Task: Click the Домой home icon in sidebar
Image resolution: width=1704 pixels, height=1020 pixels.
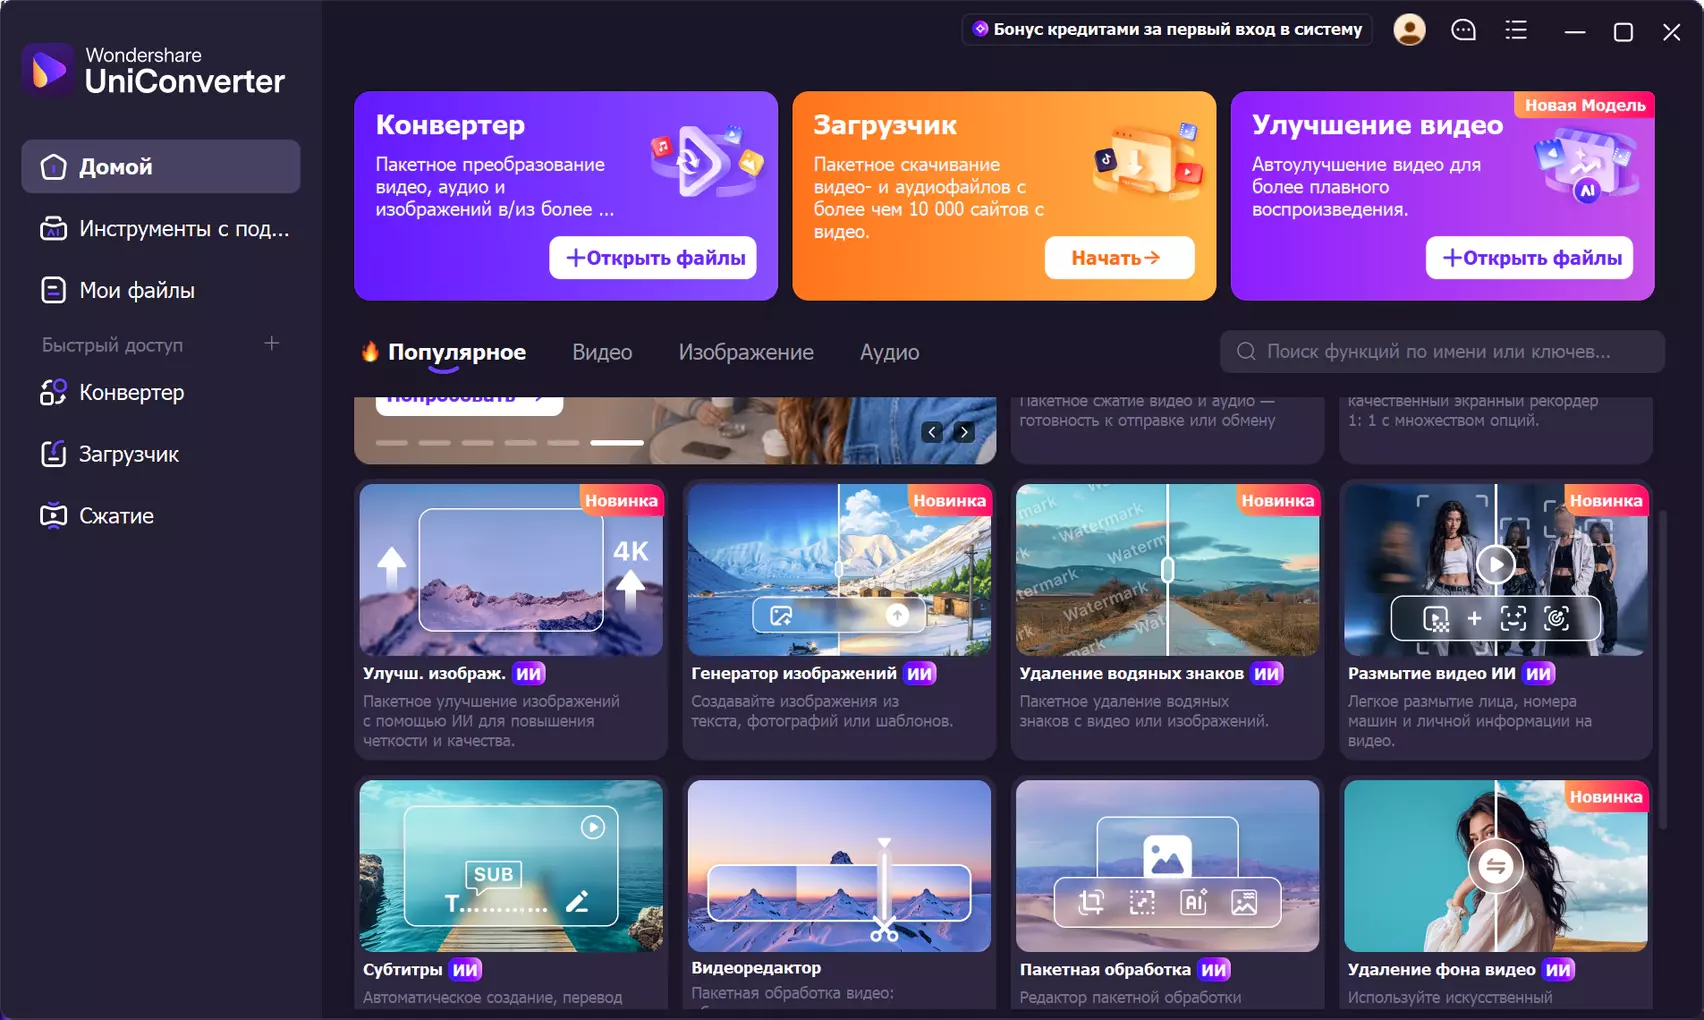Action: point(53,167)
